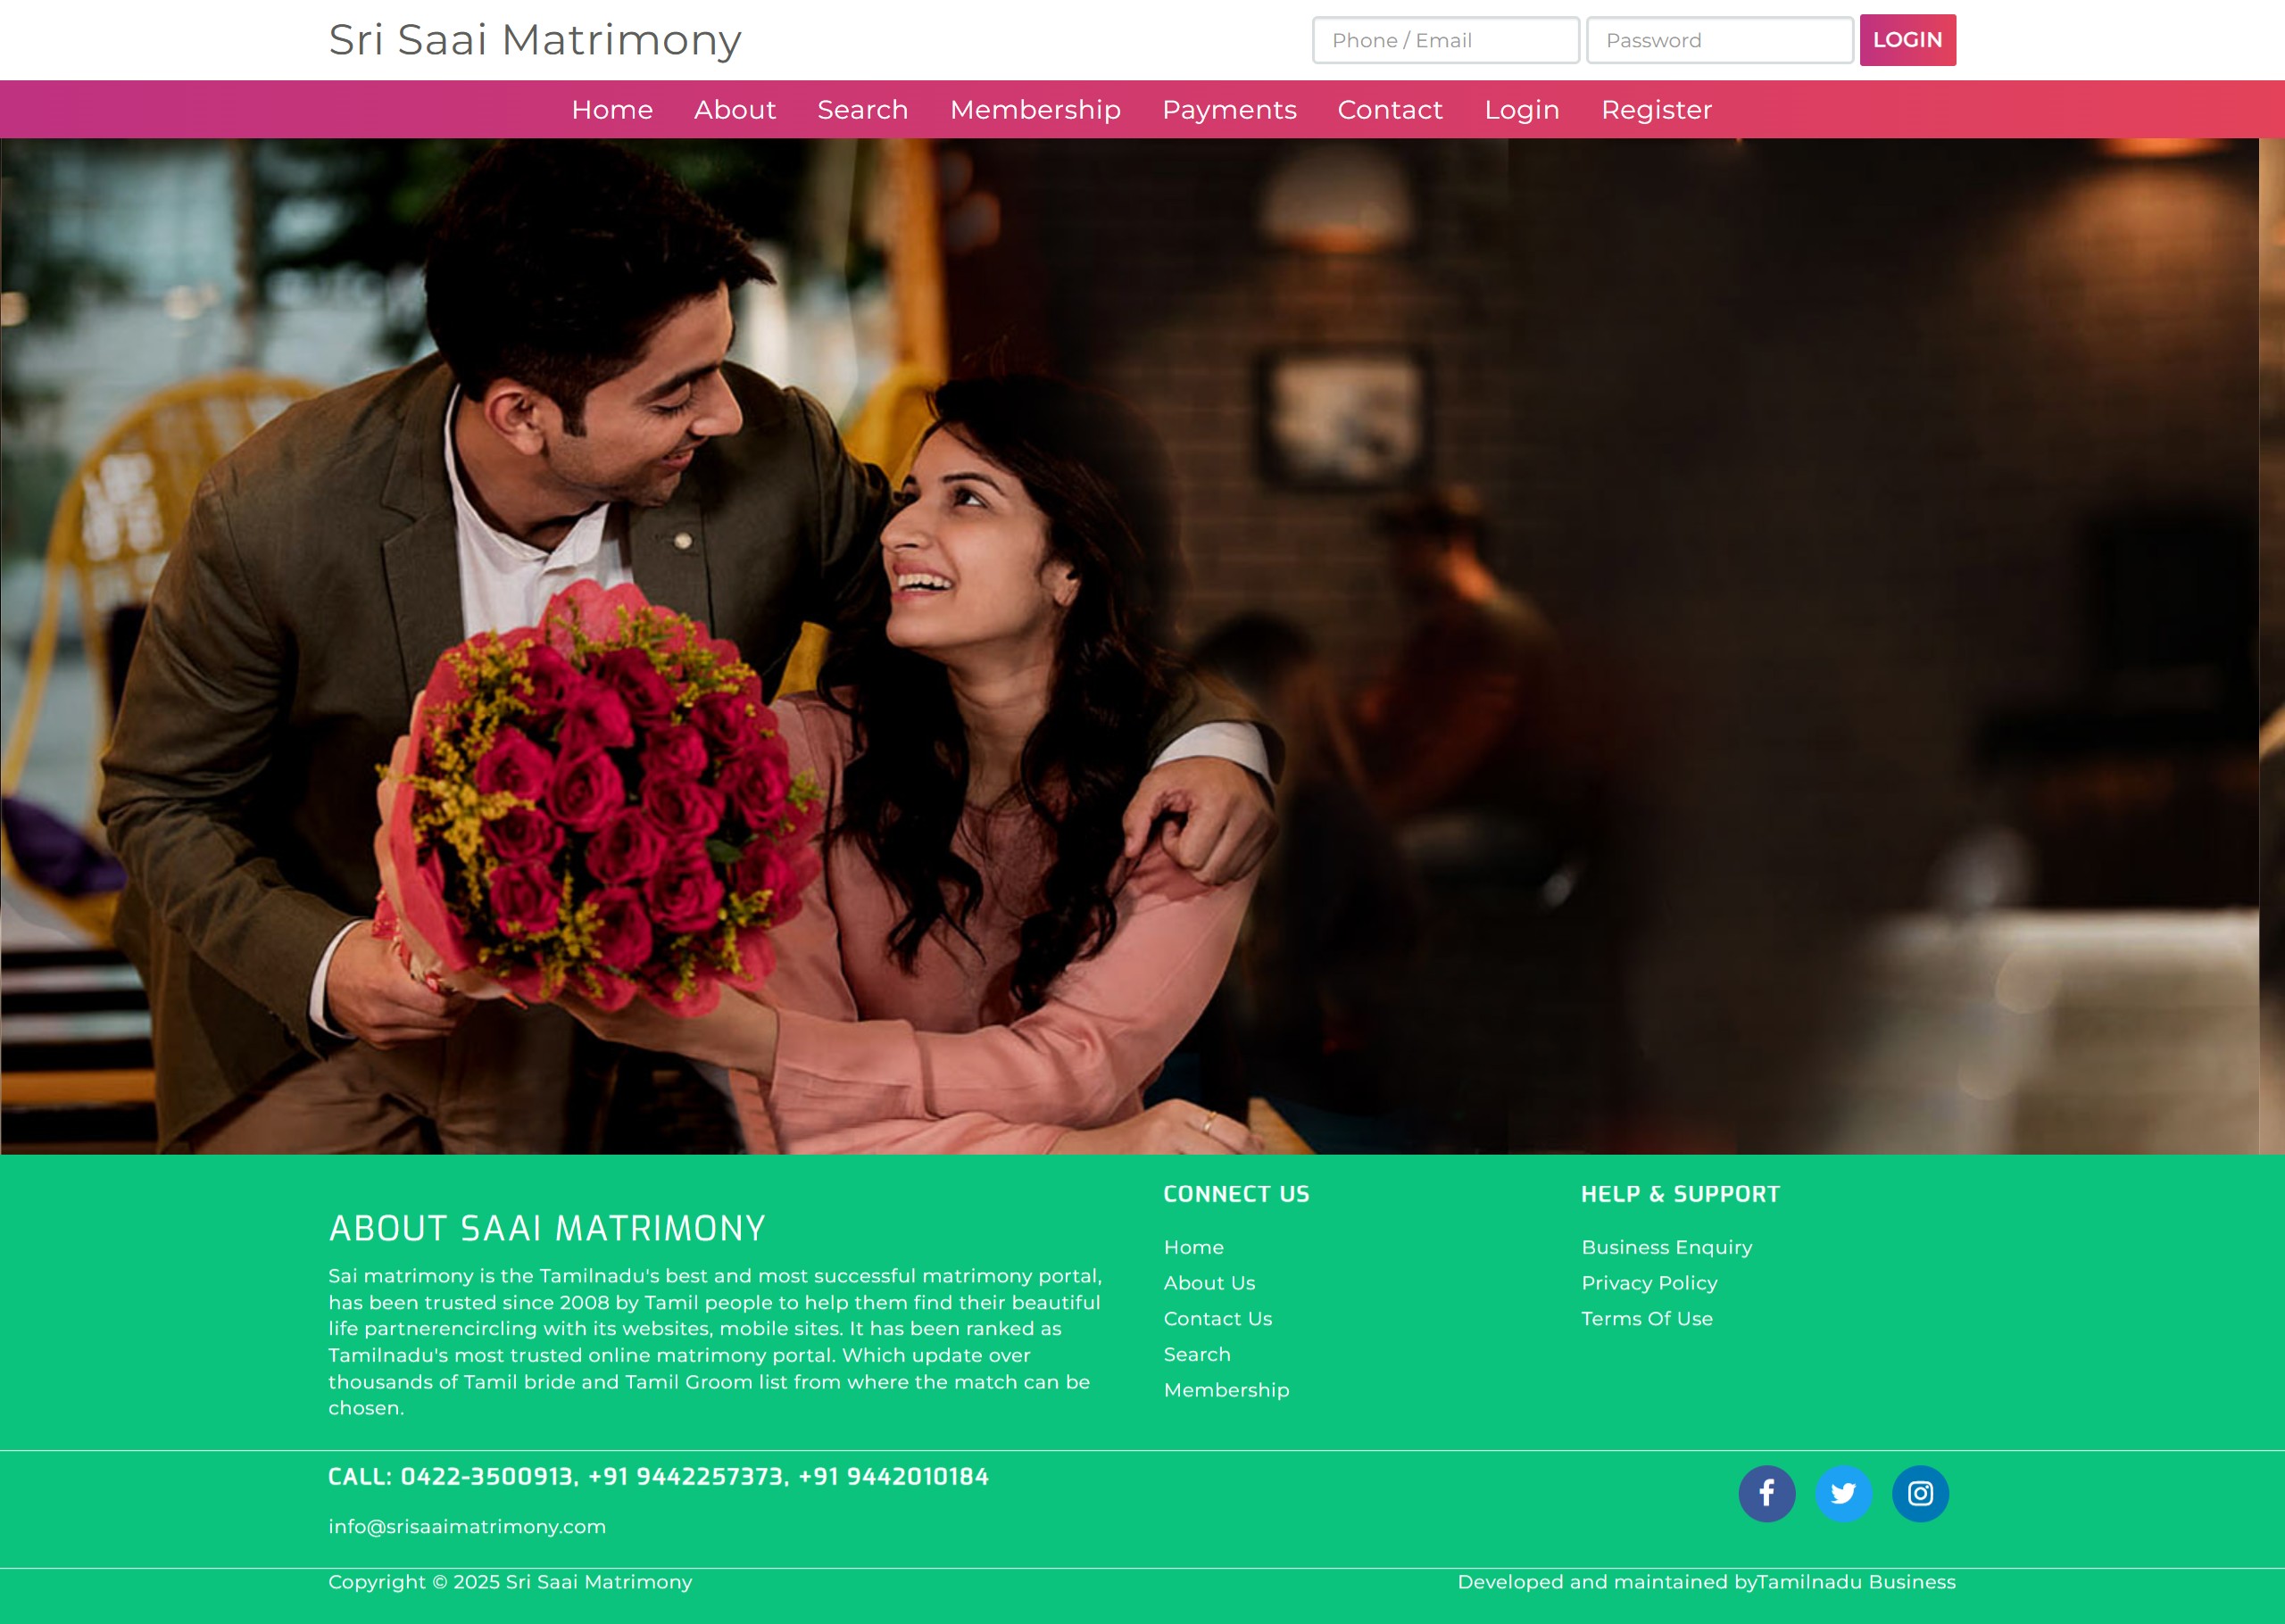The image size is (2285, 1624).
Task: Open the Payments nav item
Action: [x=1229, y=110]
